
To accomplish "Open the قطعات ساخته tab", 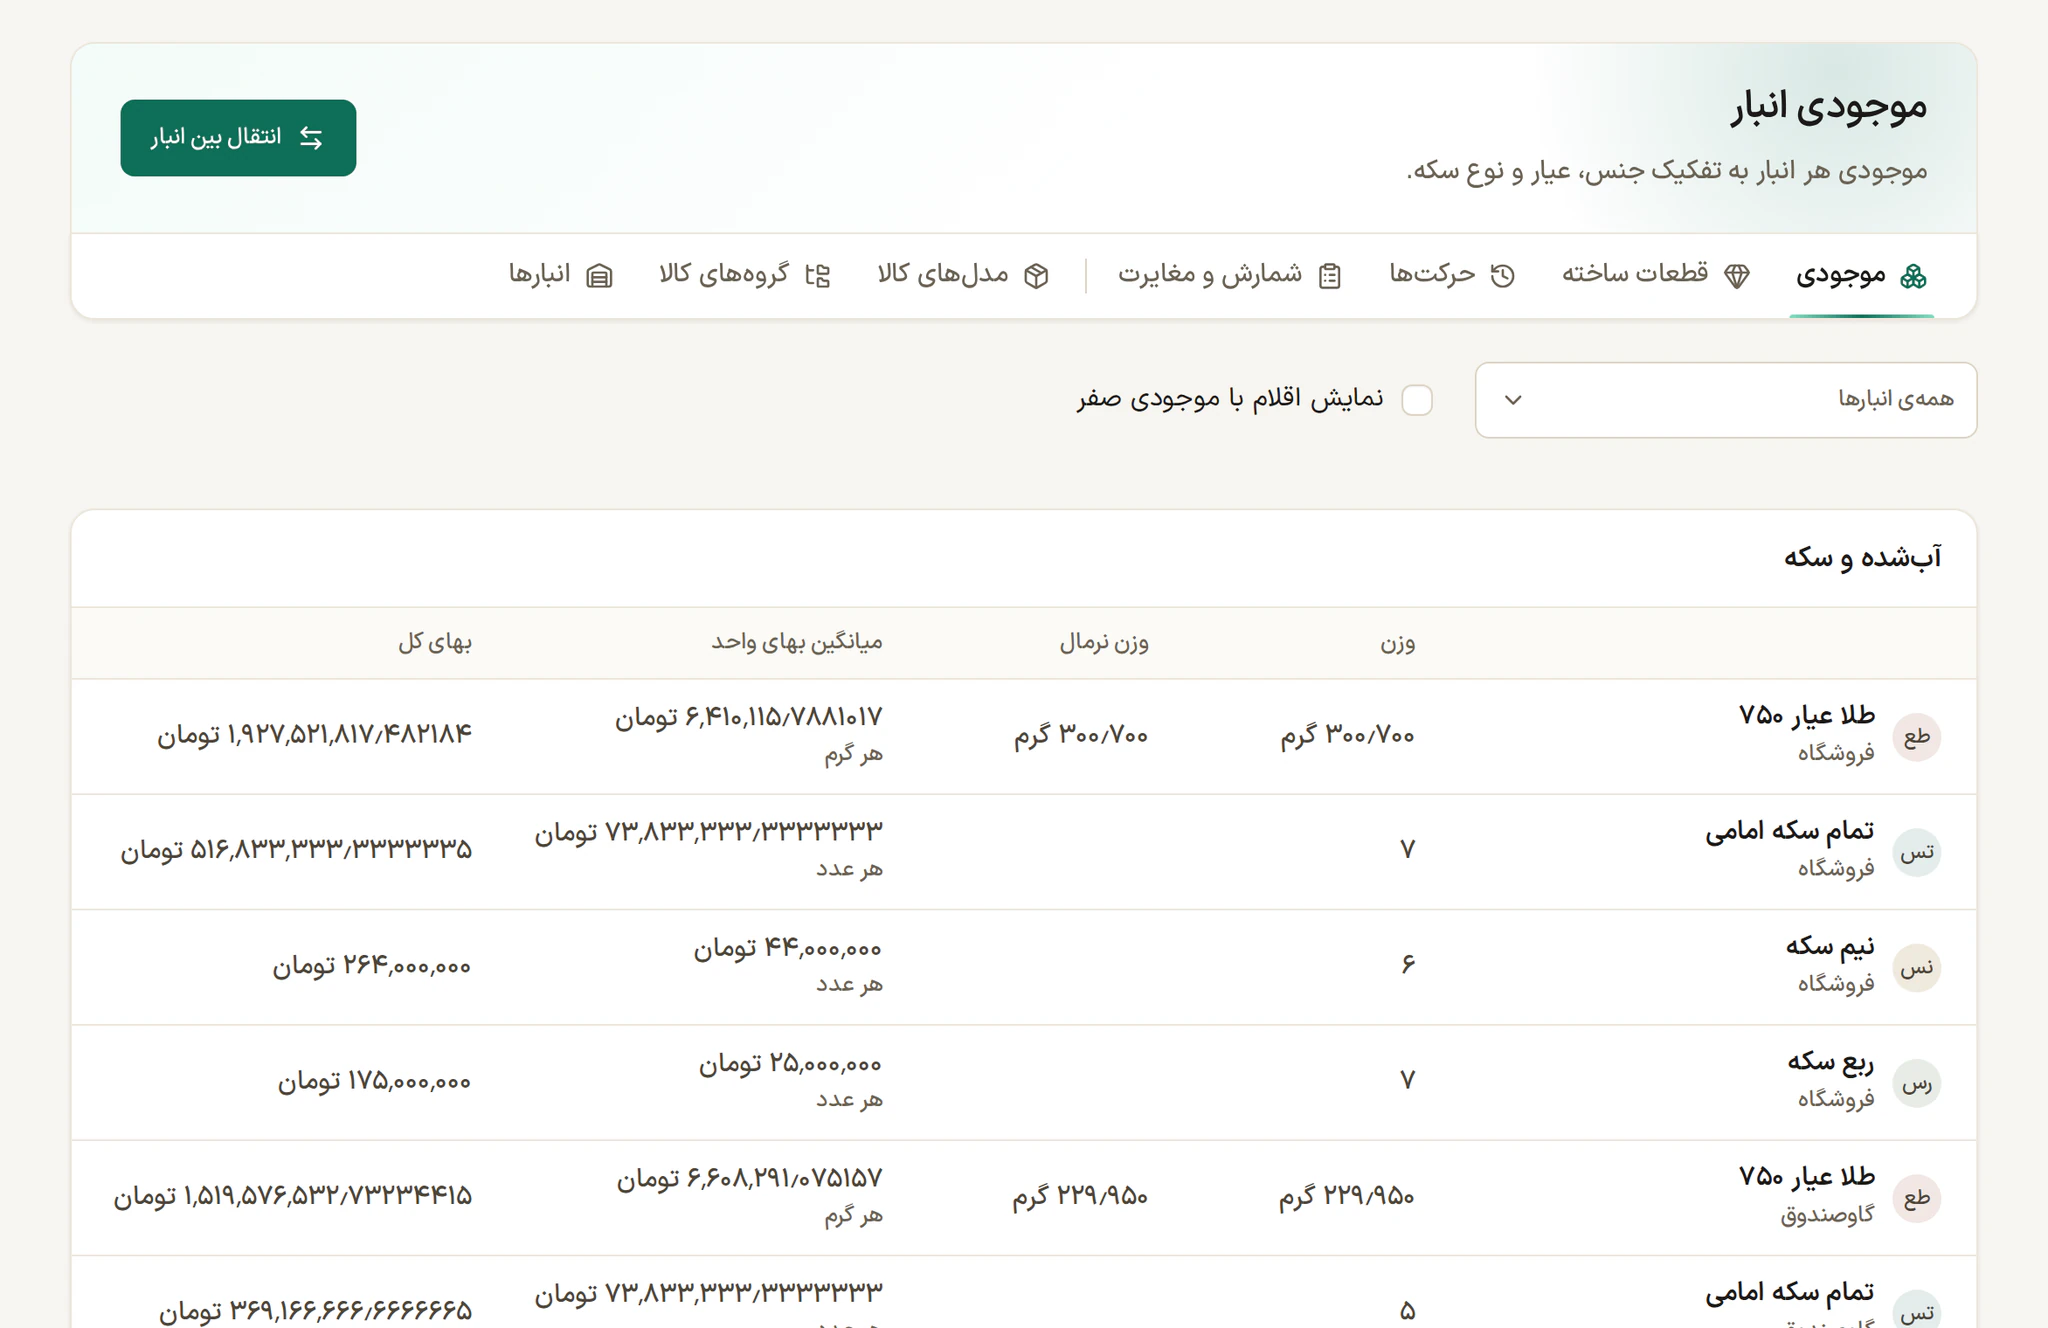I will (x=1656, y=275).
